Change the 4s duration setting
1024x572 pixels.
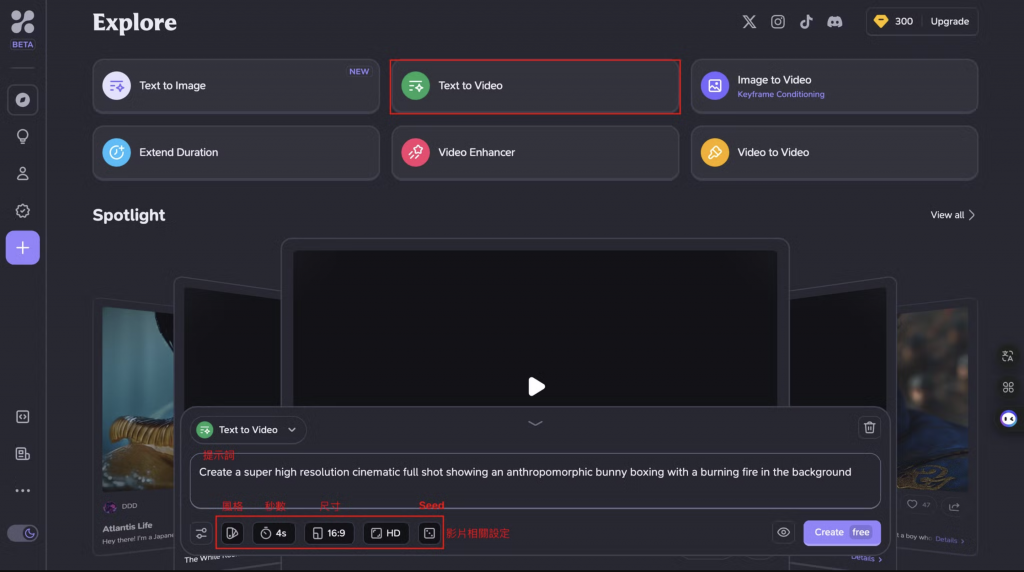pyautogui.click(x=274, y=533)
